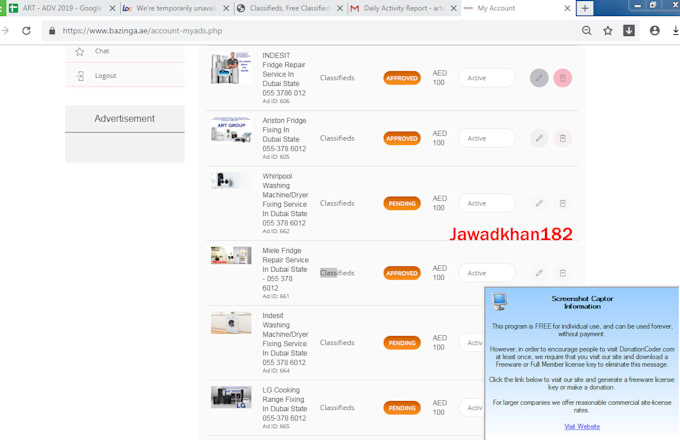Click the Advertisement heading in sidebar
680x440 pixels.
[124, 119]
